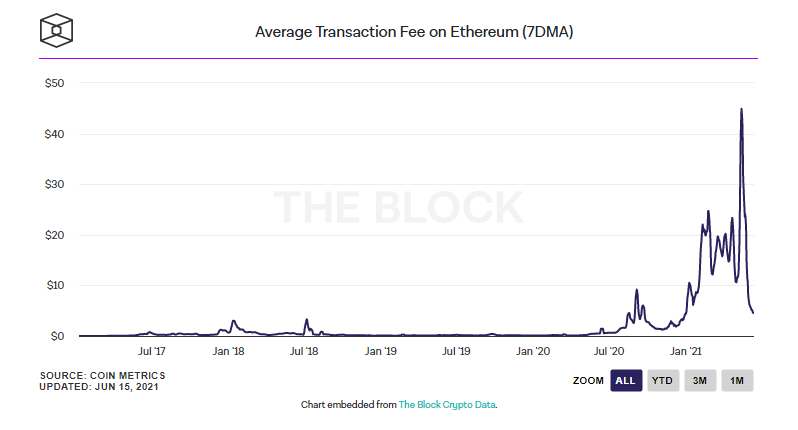Click The Block cube logo icon

(x=58, y=30)
